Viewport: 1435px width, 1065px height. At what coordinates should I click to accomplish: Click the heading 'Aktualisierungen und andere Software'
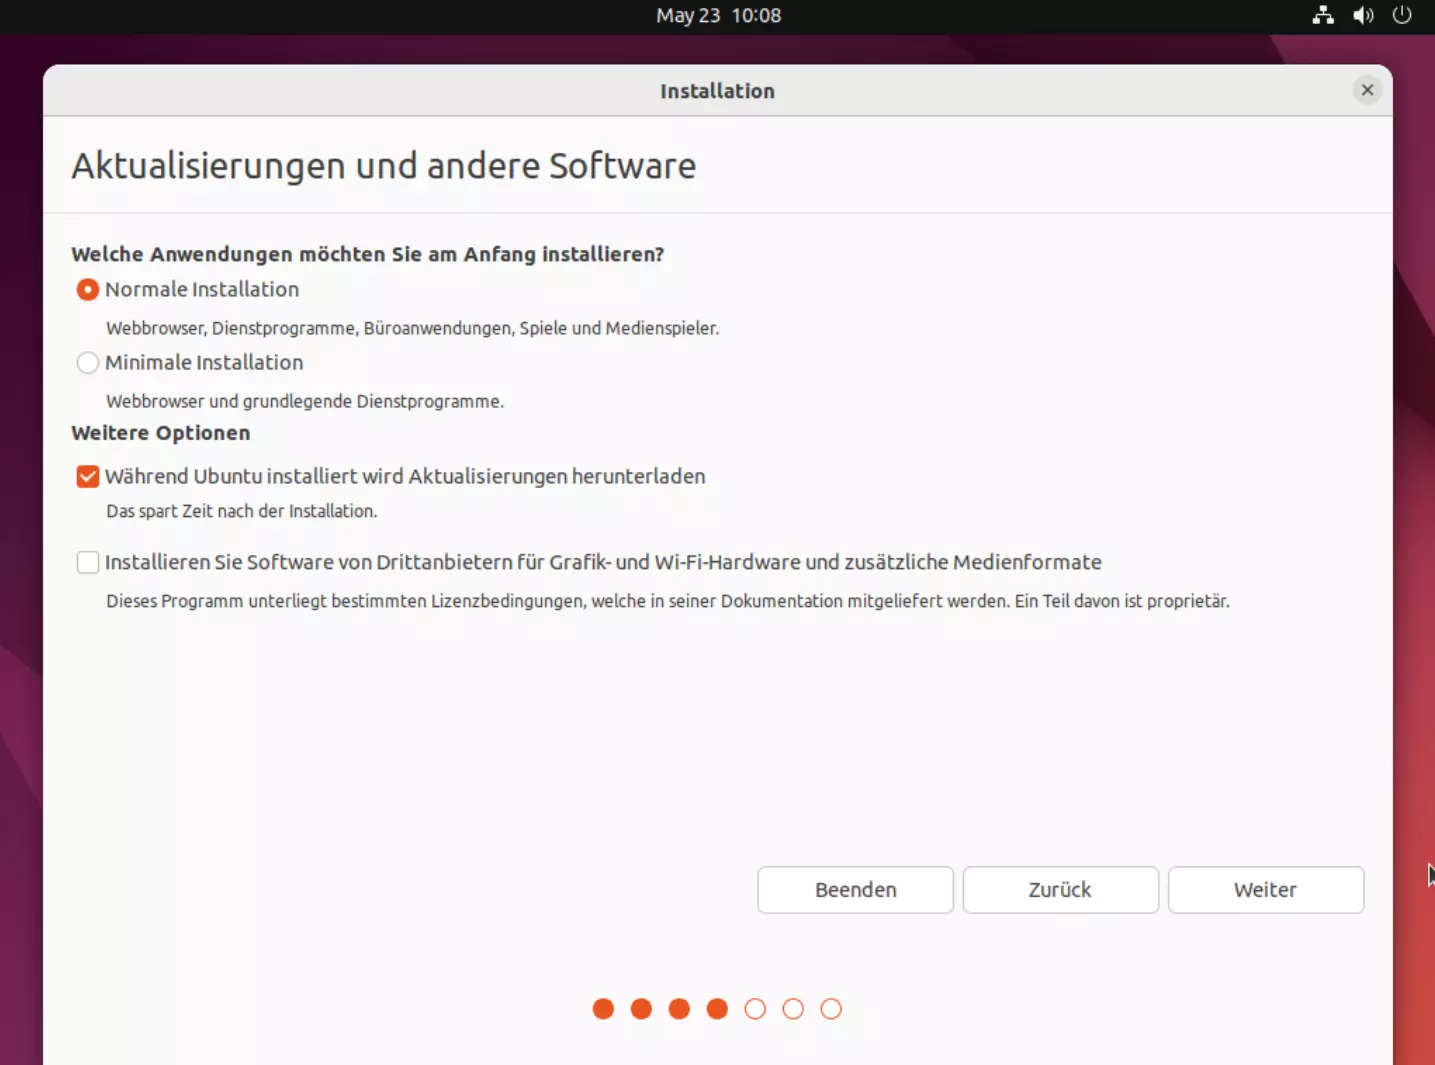(383, 165)
